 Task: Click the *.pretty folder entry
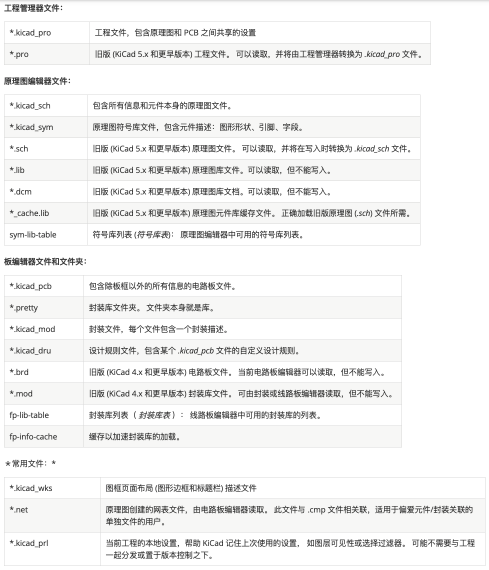coord(44,308)
